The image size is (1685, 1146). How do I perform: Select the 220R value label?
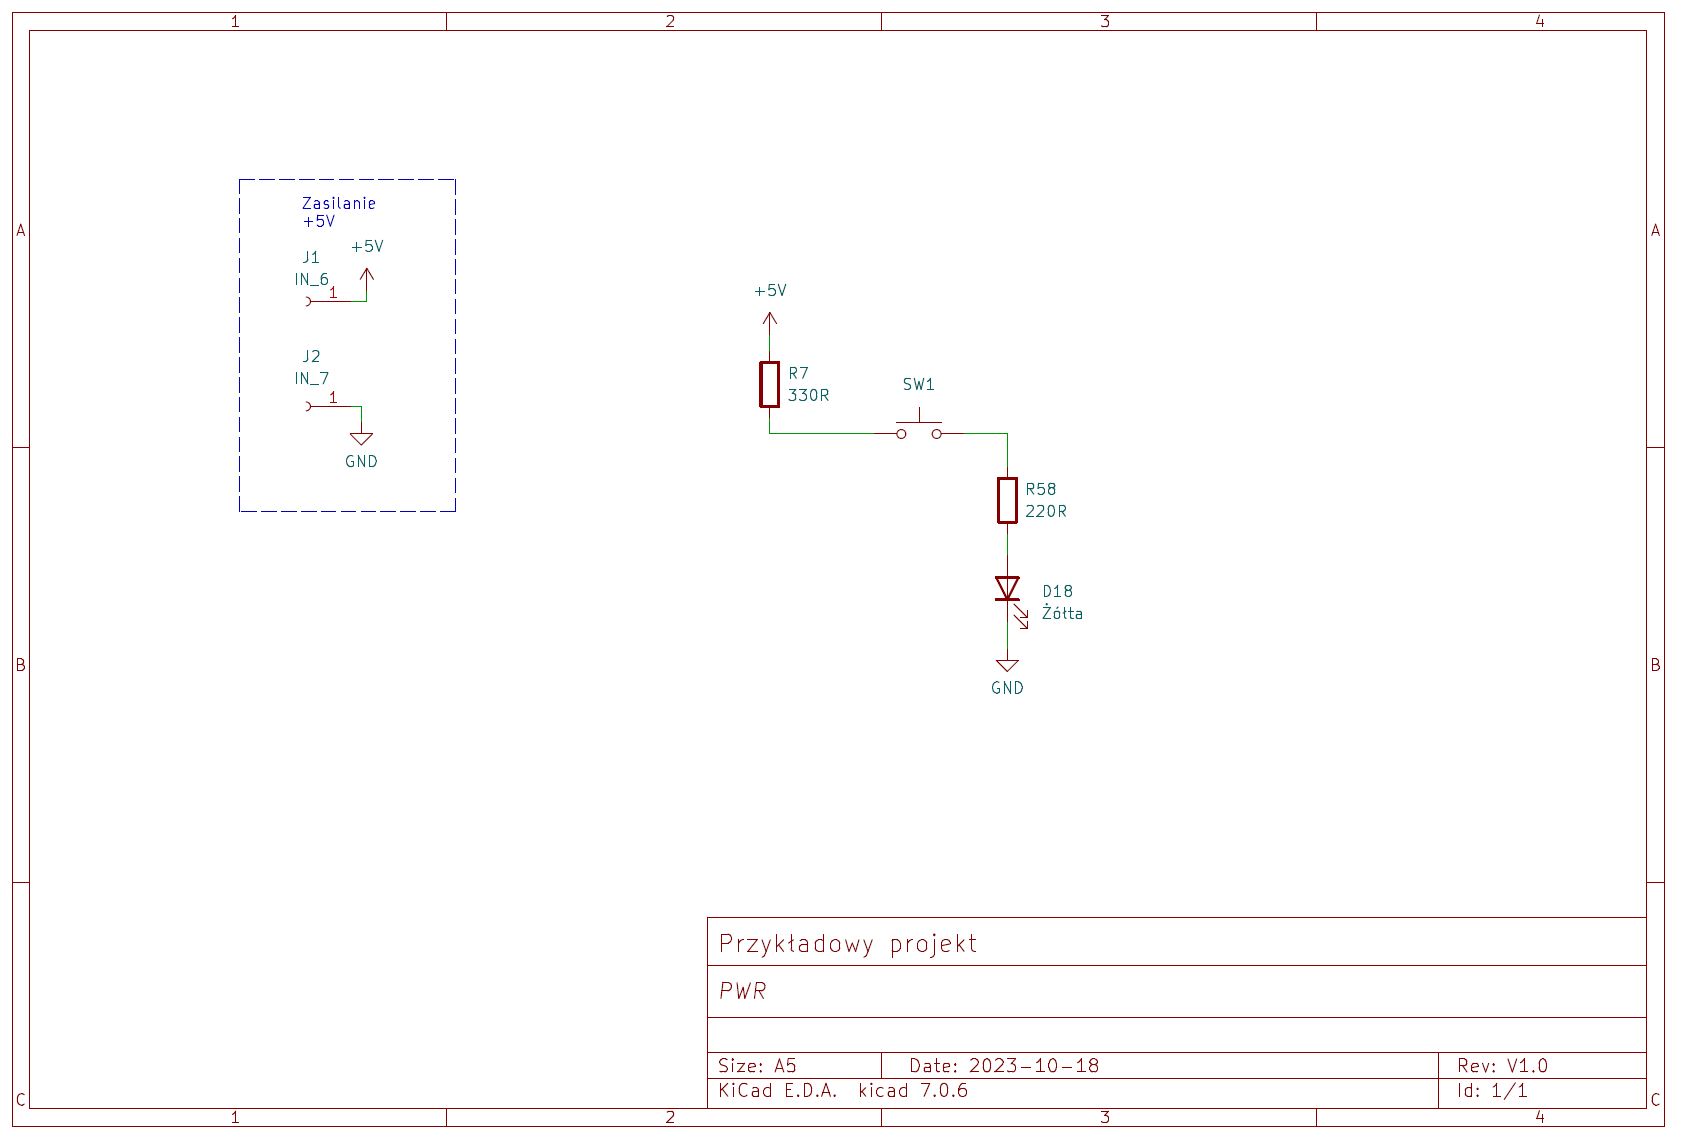click(1045, 512)
